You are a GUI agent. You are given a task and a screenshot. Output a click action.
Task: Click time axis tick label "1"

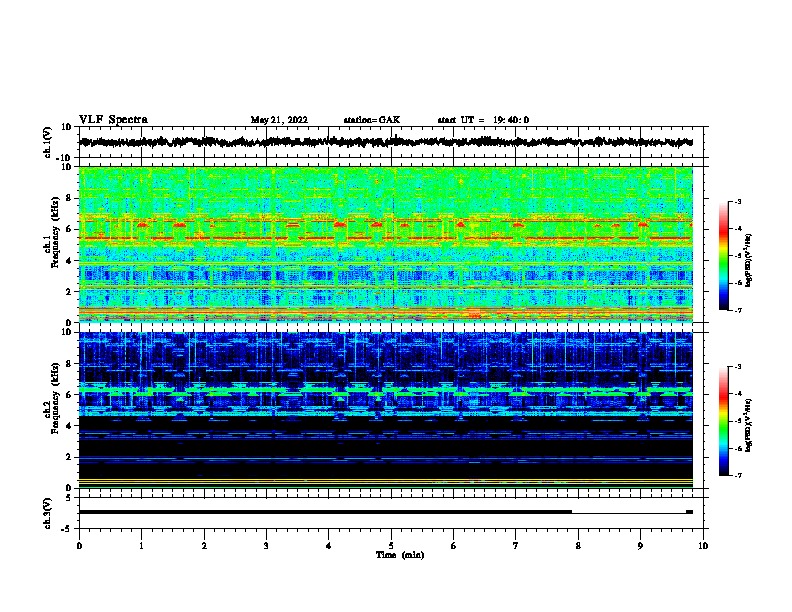click(141, 546)
